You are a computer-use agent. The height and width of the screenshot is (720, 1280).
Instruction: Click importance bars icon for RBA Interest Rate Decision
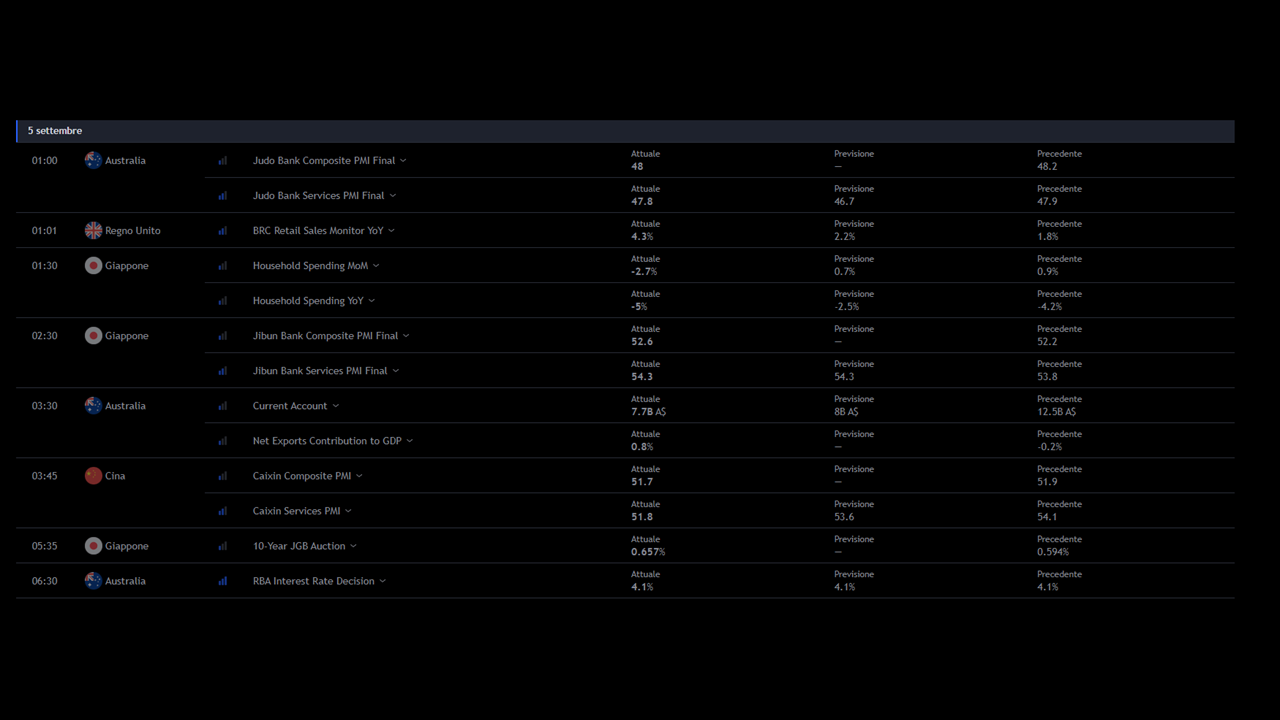tap(223, 581)
